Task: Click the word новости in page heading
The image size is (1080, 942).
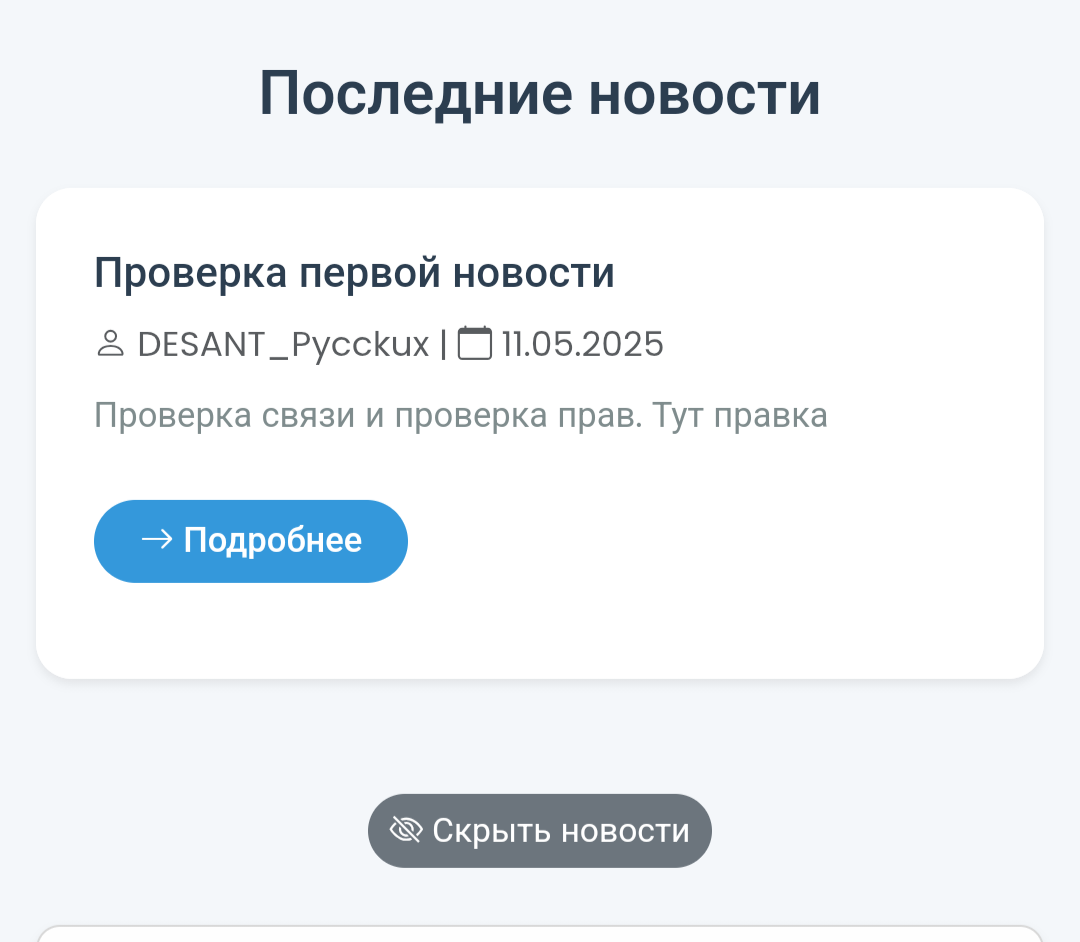Action: coord(703,94)
